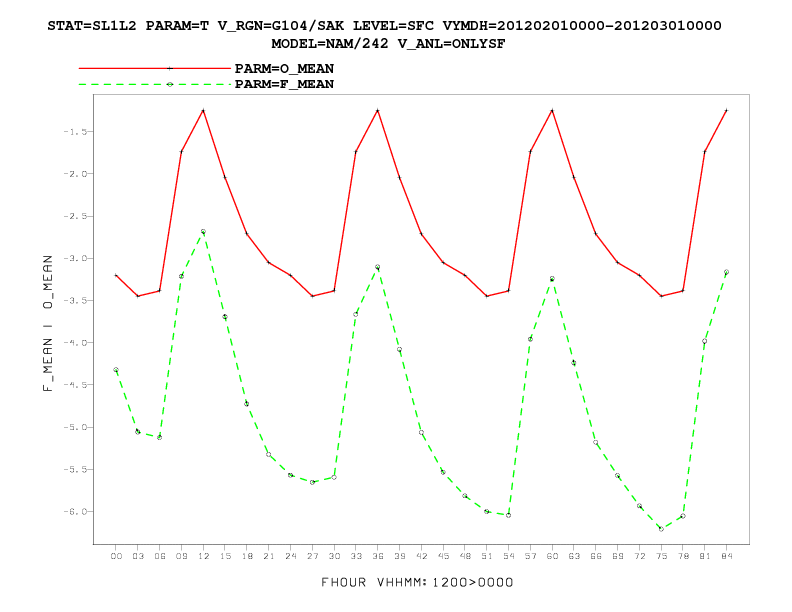792x612 pixels.
Task: Click the 42 x-axis tick label
Action: (421, 556)
